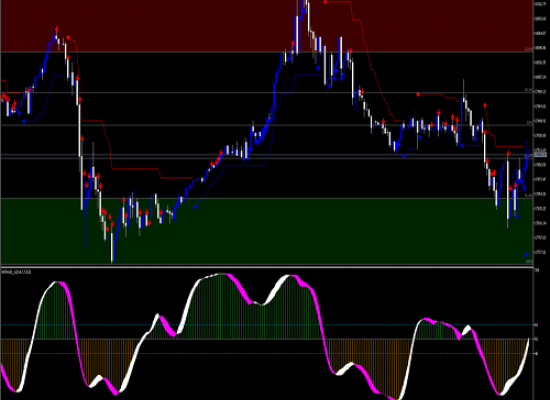
Task: Click the blue dot at bottom-right of green zone
Action: point(526,254)
